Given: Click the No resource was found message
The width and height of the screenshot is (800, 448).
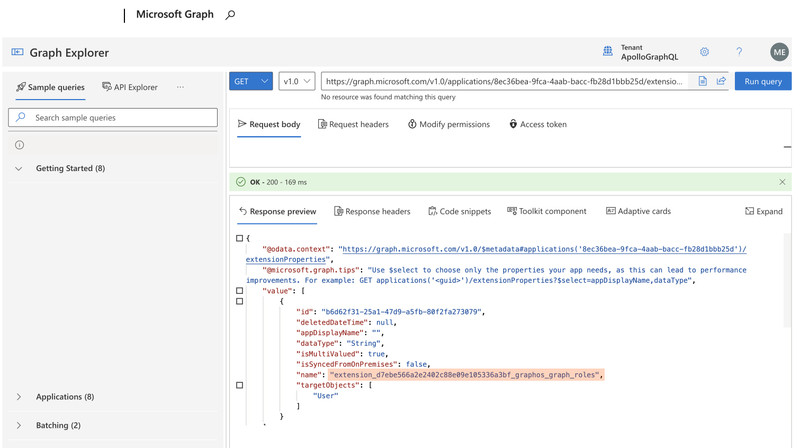Looking at the screenshot, I should pyautogui.click(x=388, y=97).
